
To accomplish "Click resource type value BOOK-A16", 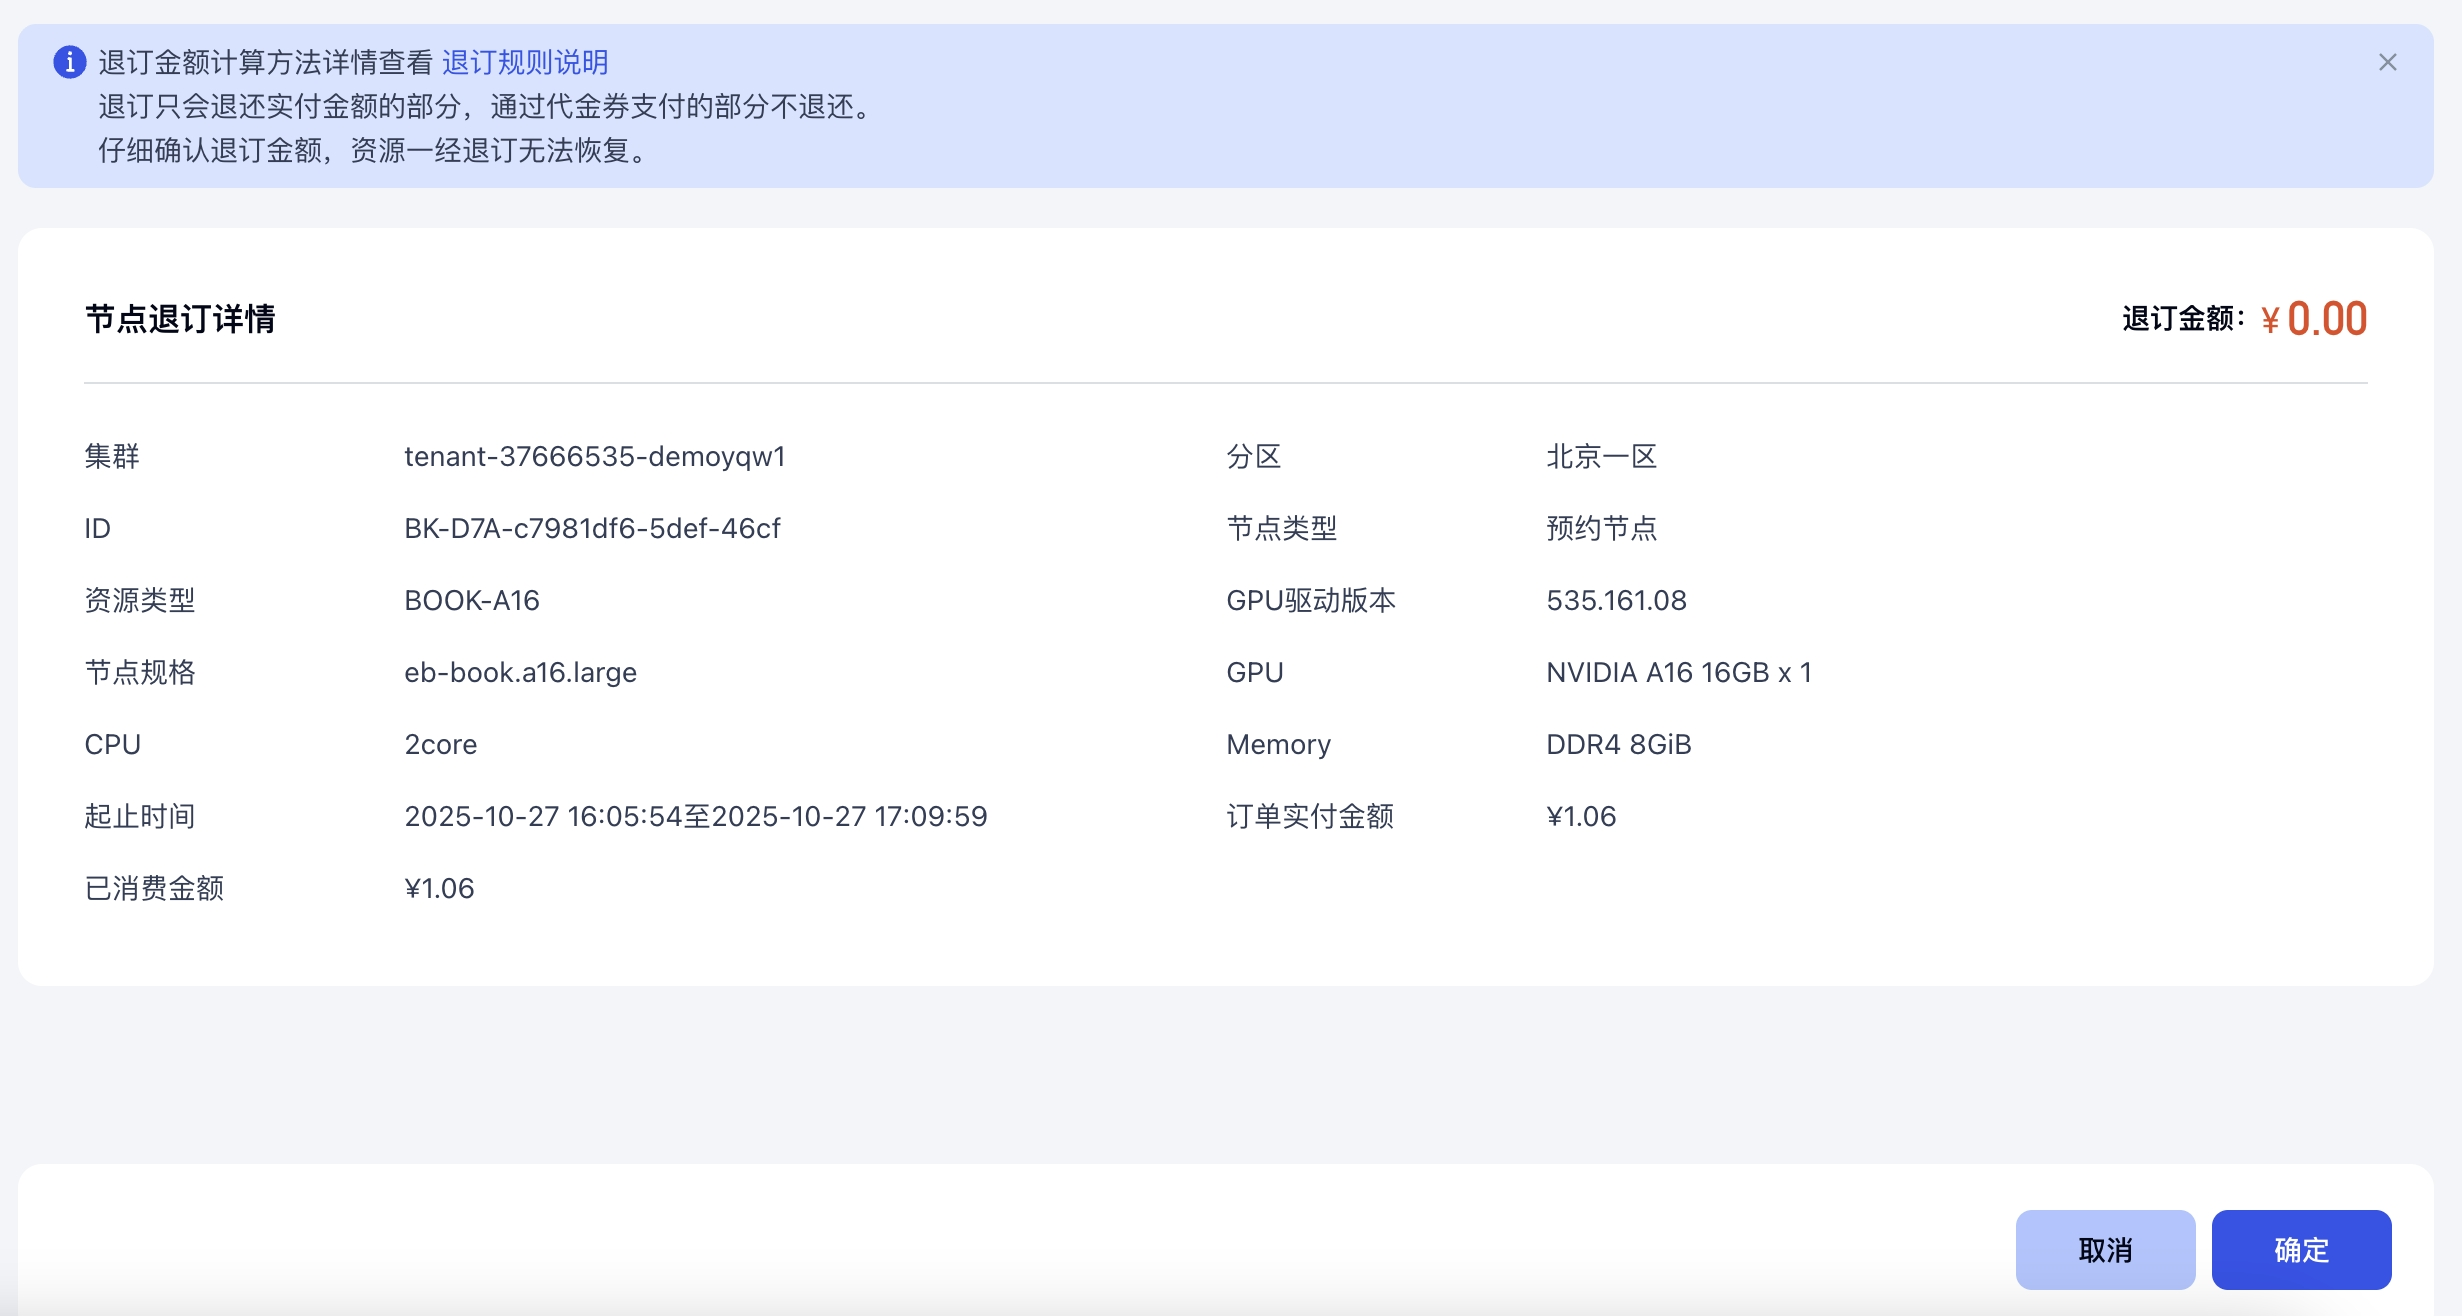I will [x=471, y=601].
